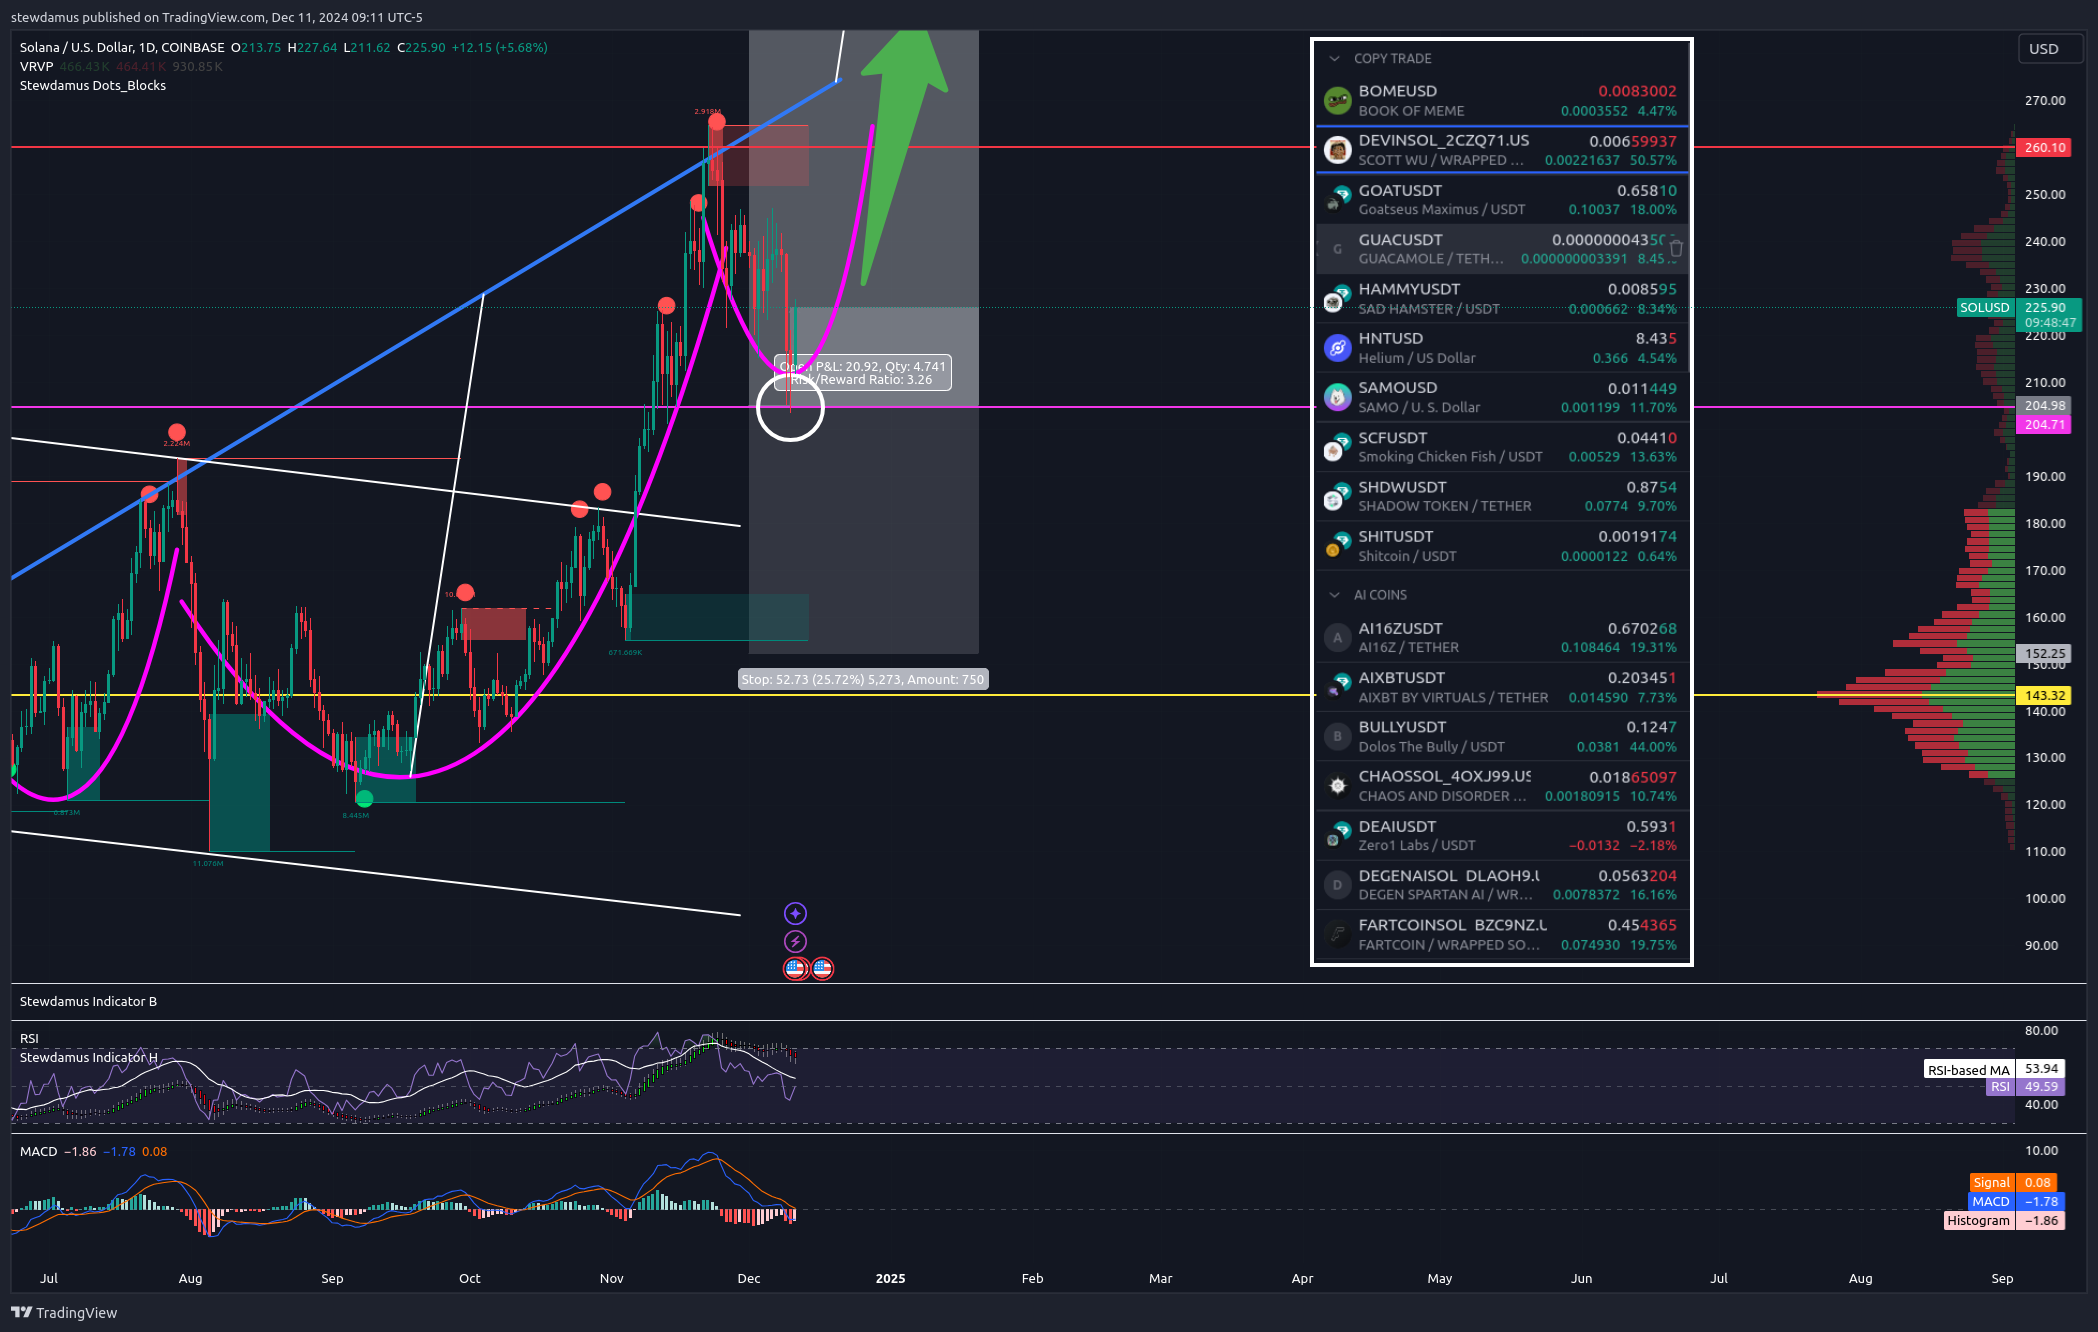Click the SAMOUSD dog logo icon
The width and height of the screenshot is (2098, 1332).
1337,397
